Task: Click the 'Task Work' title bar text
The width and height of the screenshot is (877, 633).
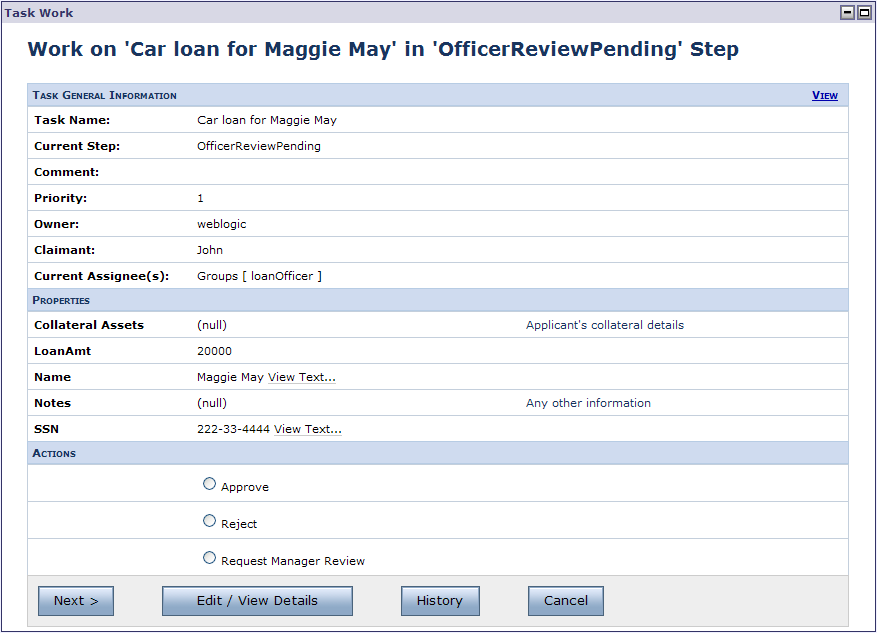Action: click(x=39, y=13)
